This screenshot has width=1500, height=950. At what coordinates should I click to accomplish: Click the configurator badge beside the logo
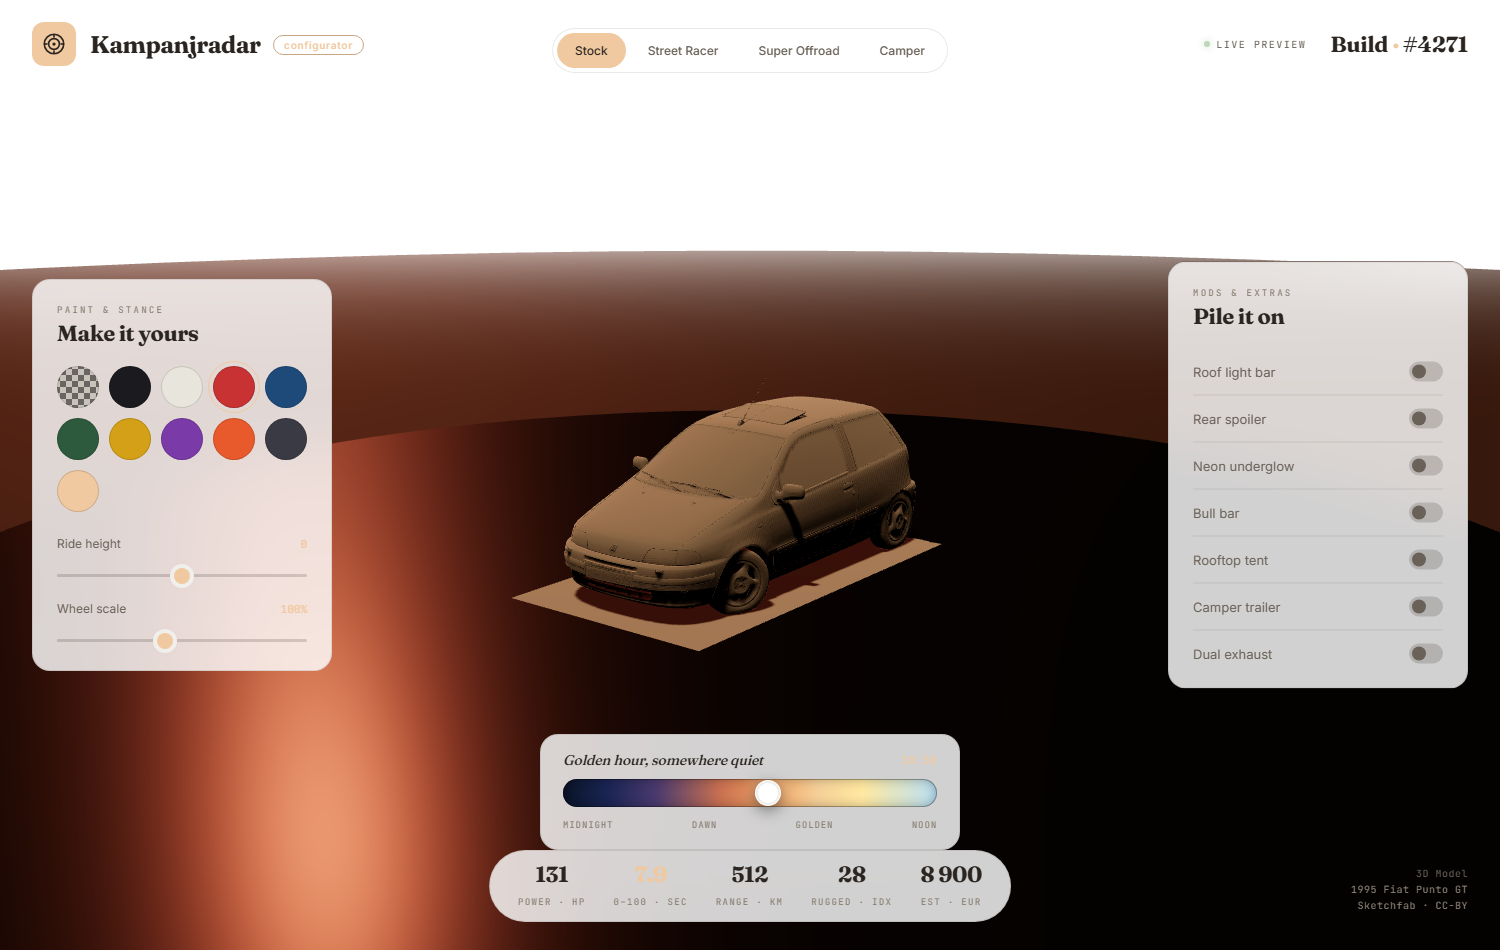(318, 45)
